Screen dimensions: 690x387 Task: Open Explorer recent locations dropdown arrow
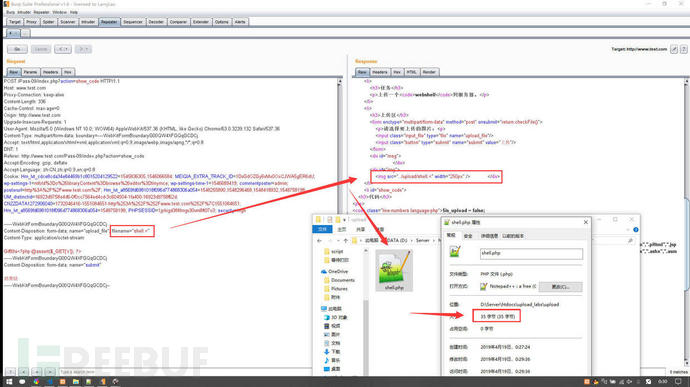click(x=338, y=240)
